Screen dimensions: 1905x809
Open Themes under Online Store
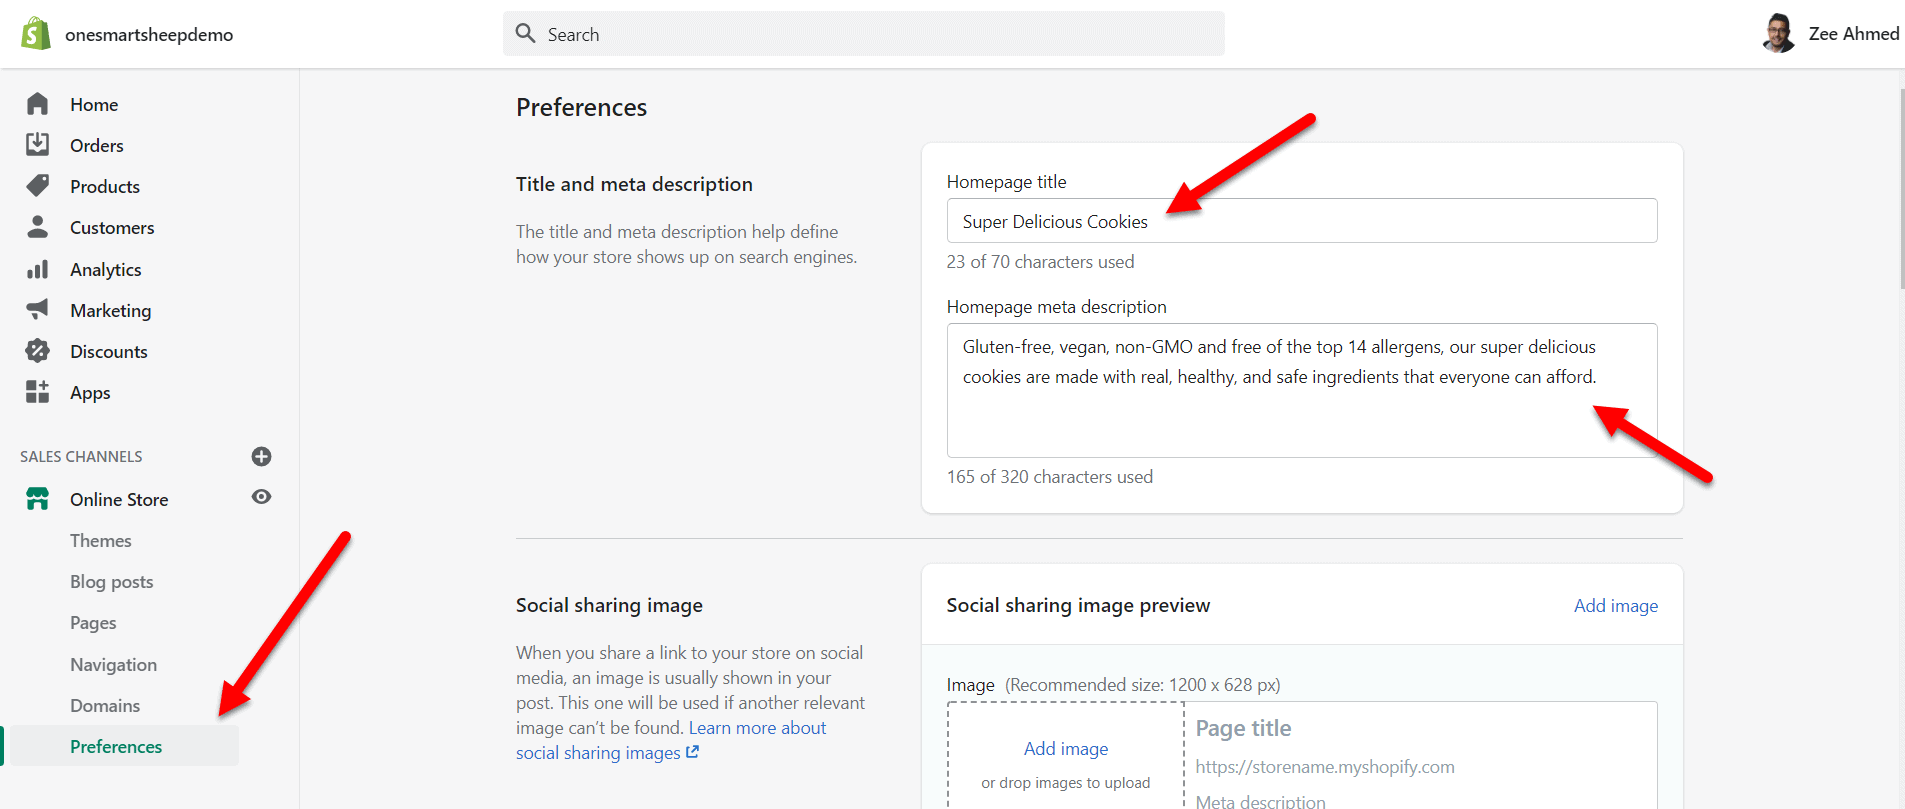tap(101, 540)
